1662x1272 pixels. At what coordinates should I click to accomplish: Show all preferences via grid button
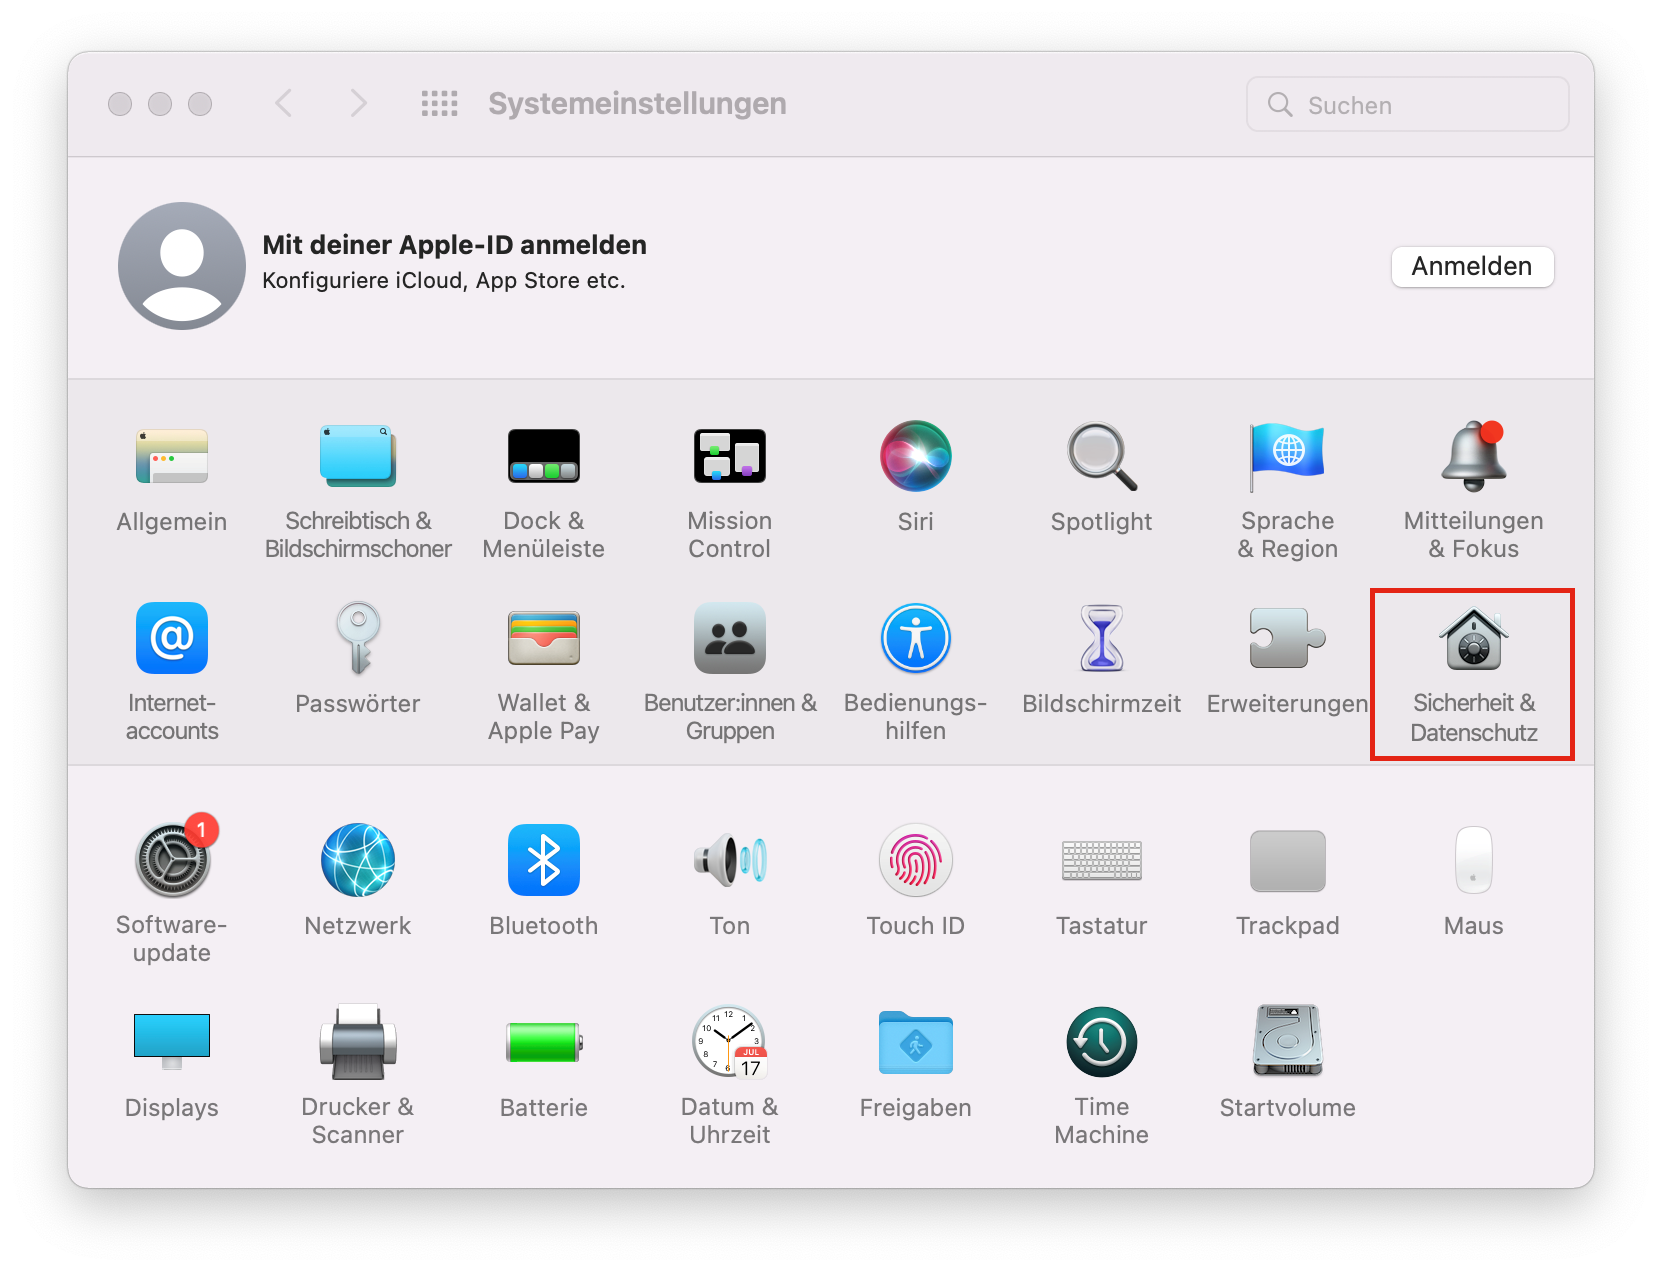439,103
